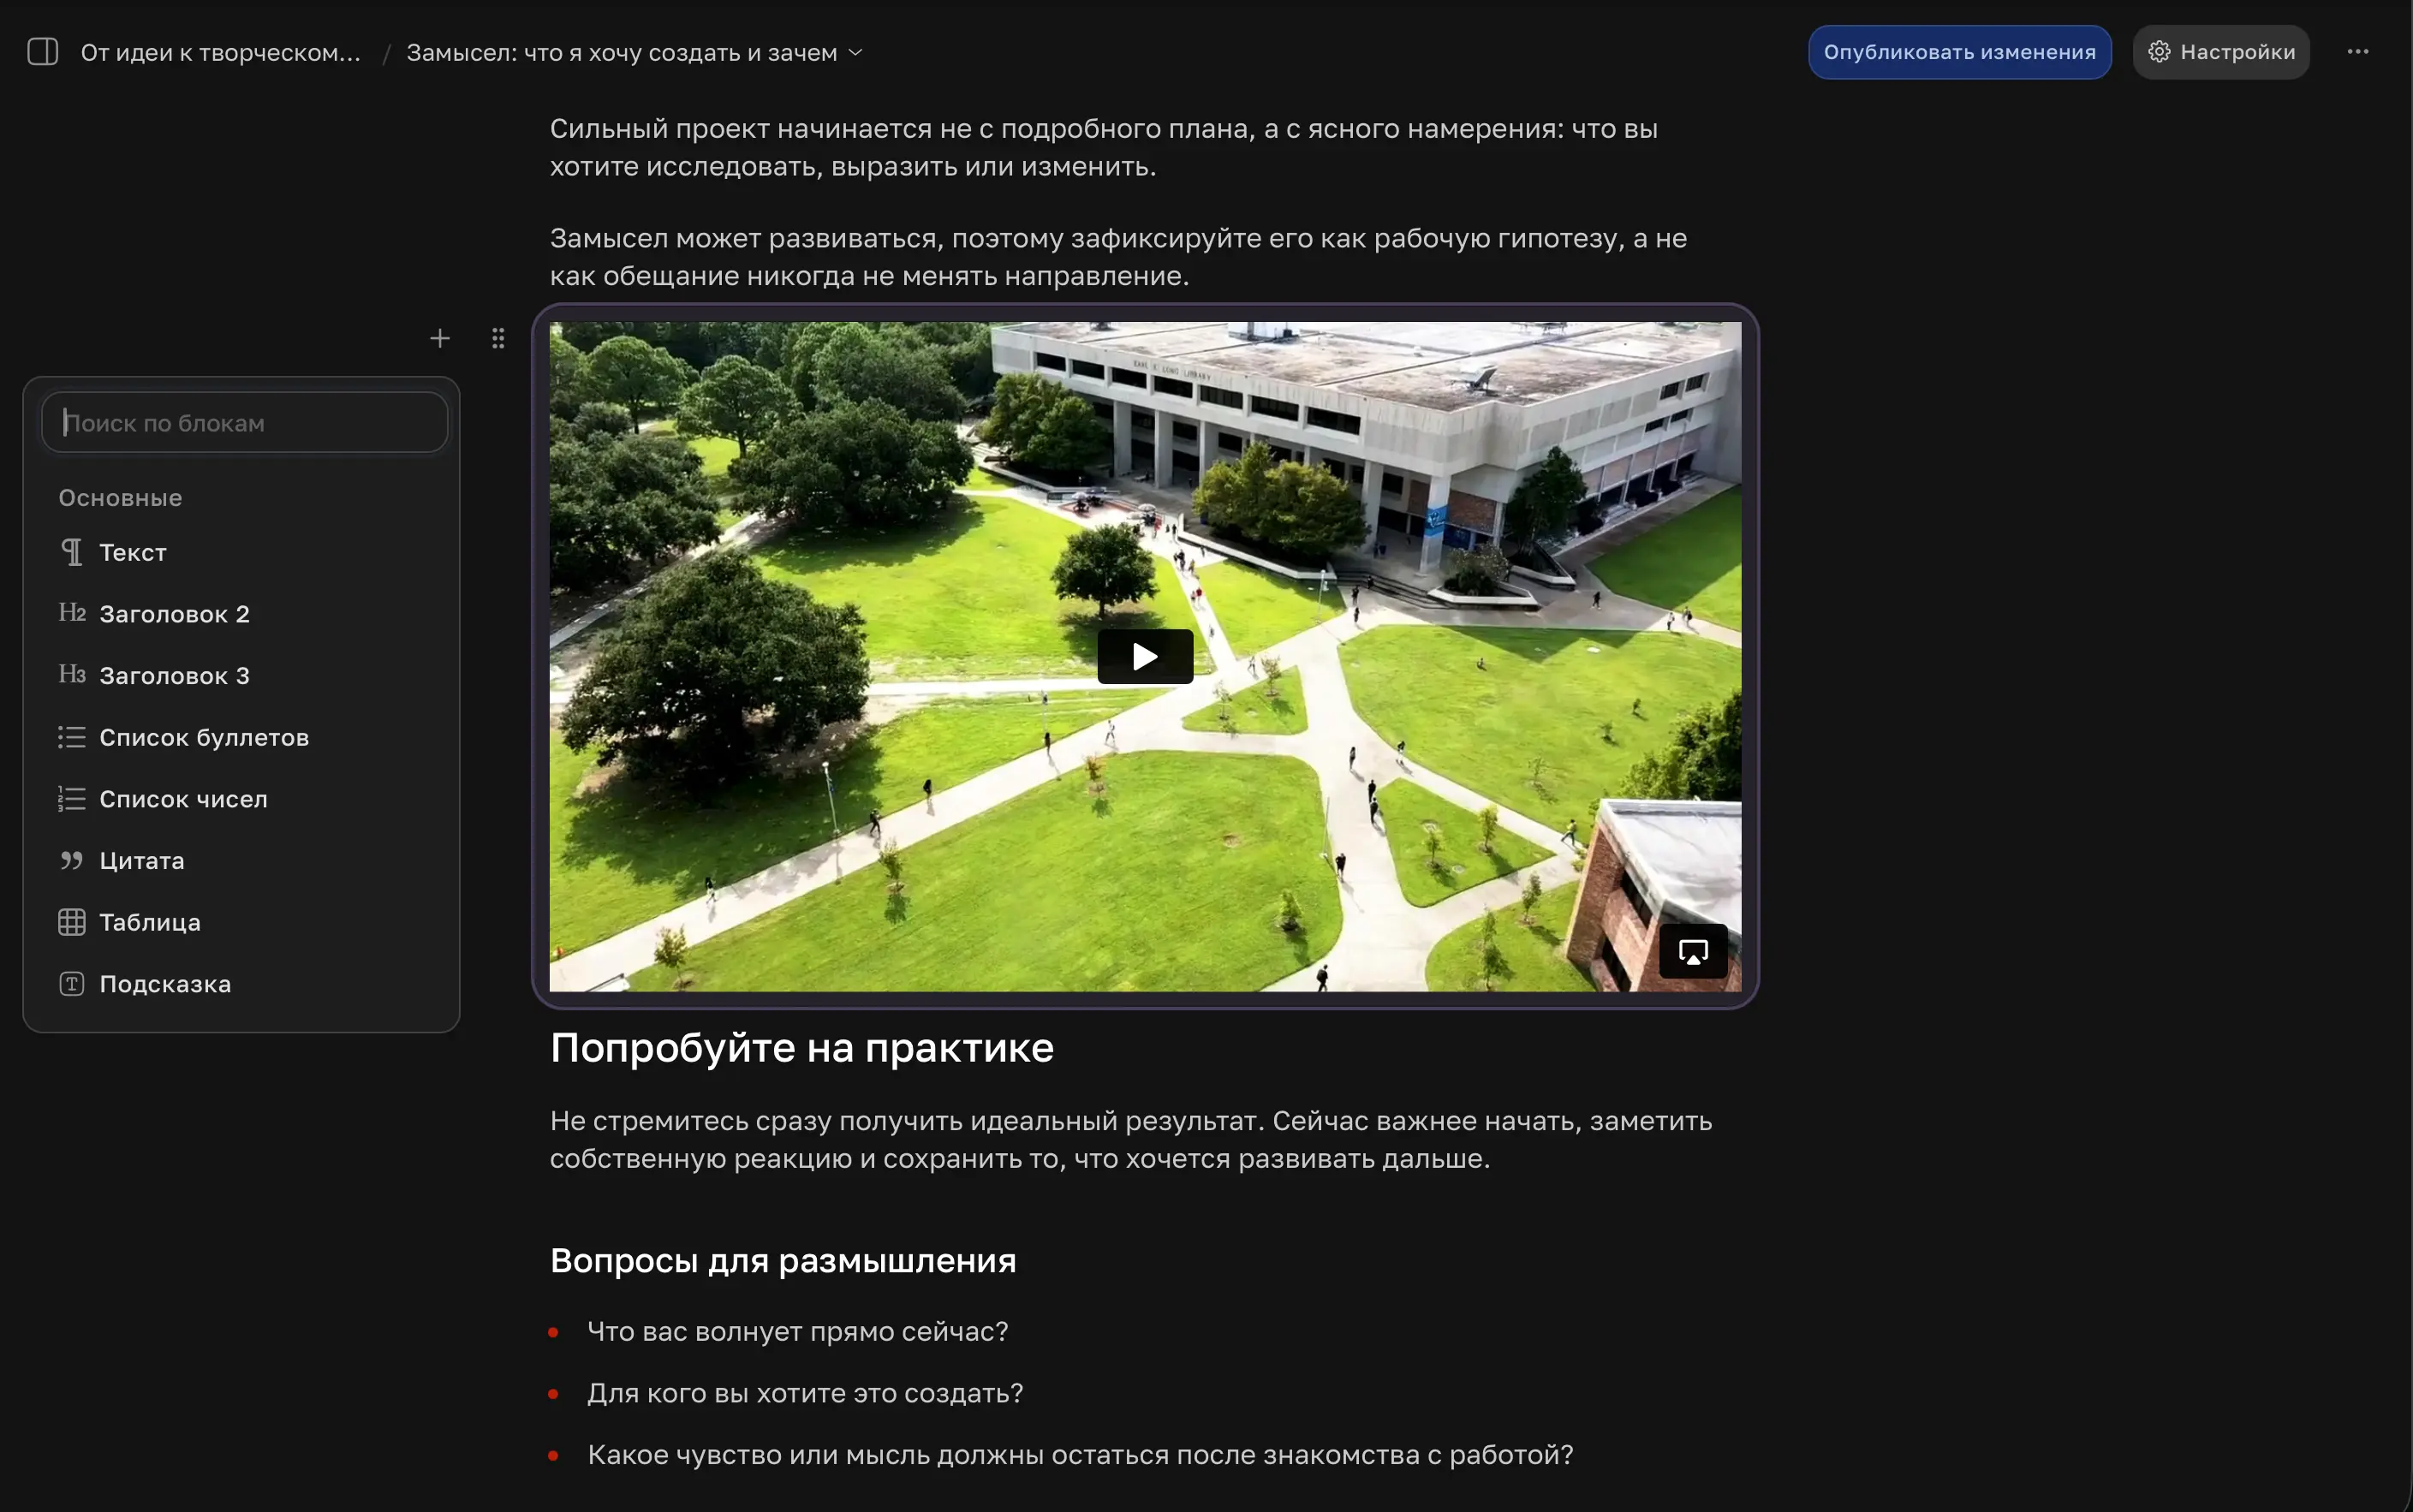Insert a Текст block
The width and height of the screenshot is (2413, 1512).
pos(241,553)
